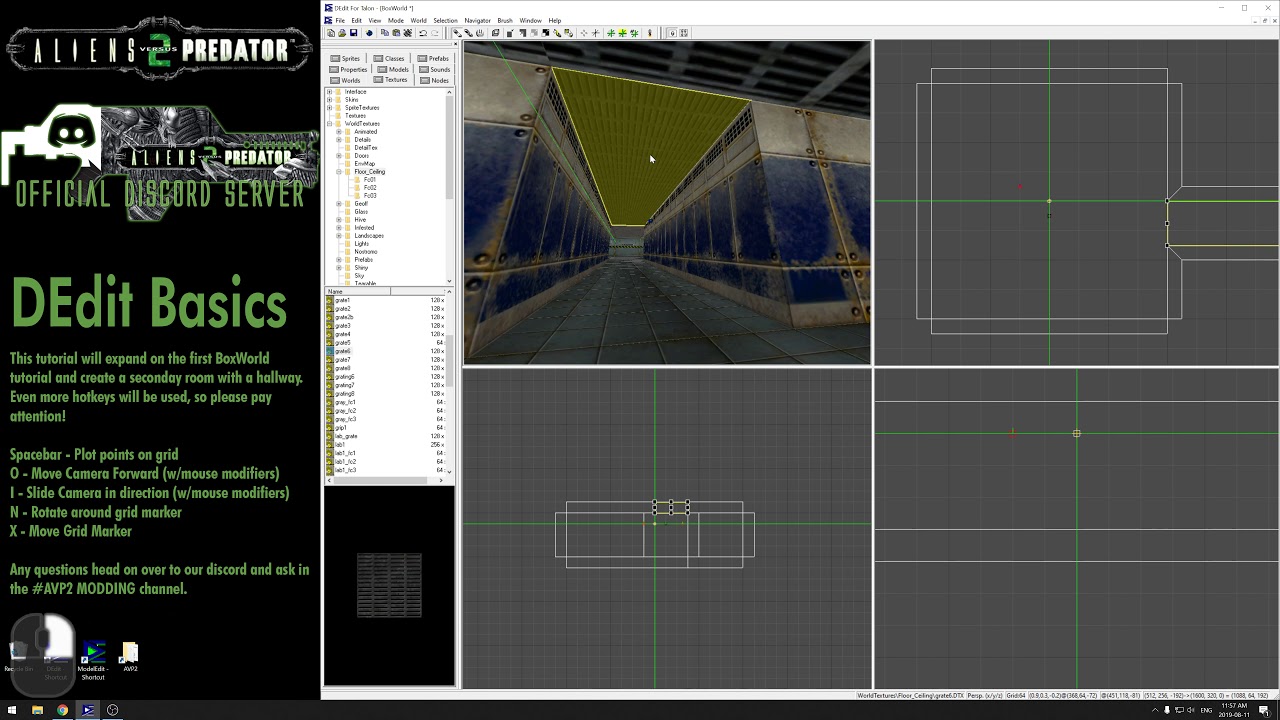Click the Windows Start button
Viewport: 1280px width, 720px height.
tap(12, 710)
